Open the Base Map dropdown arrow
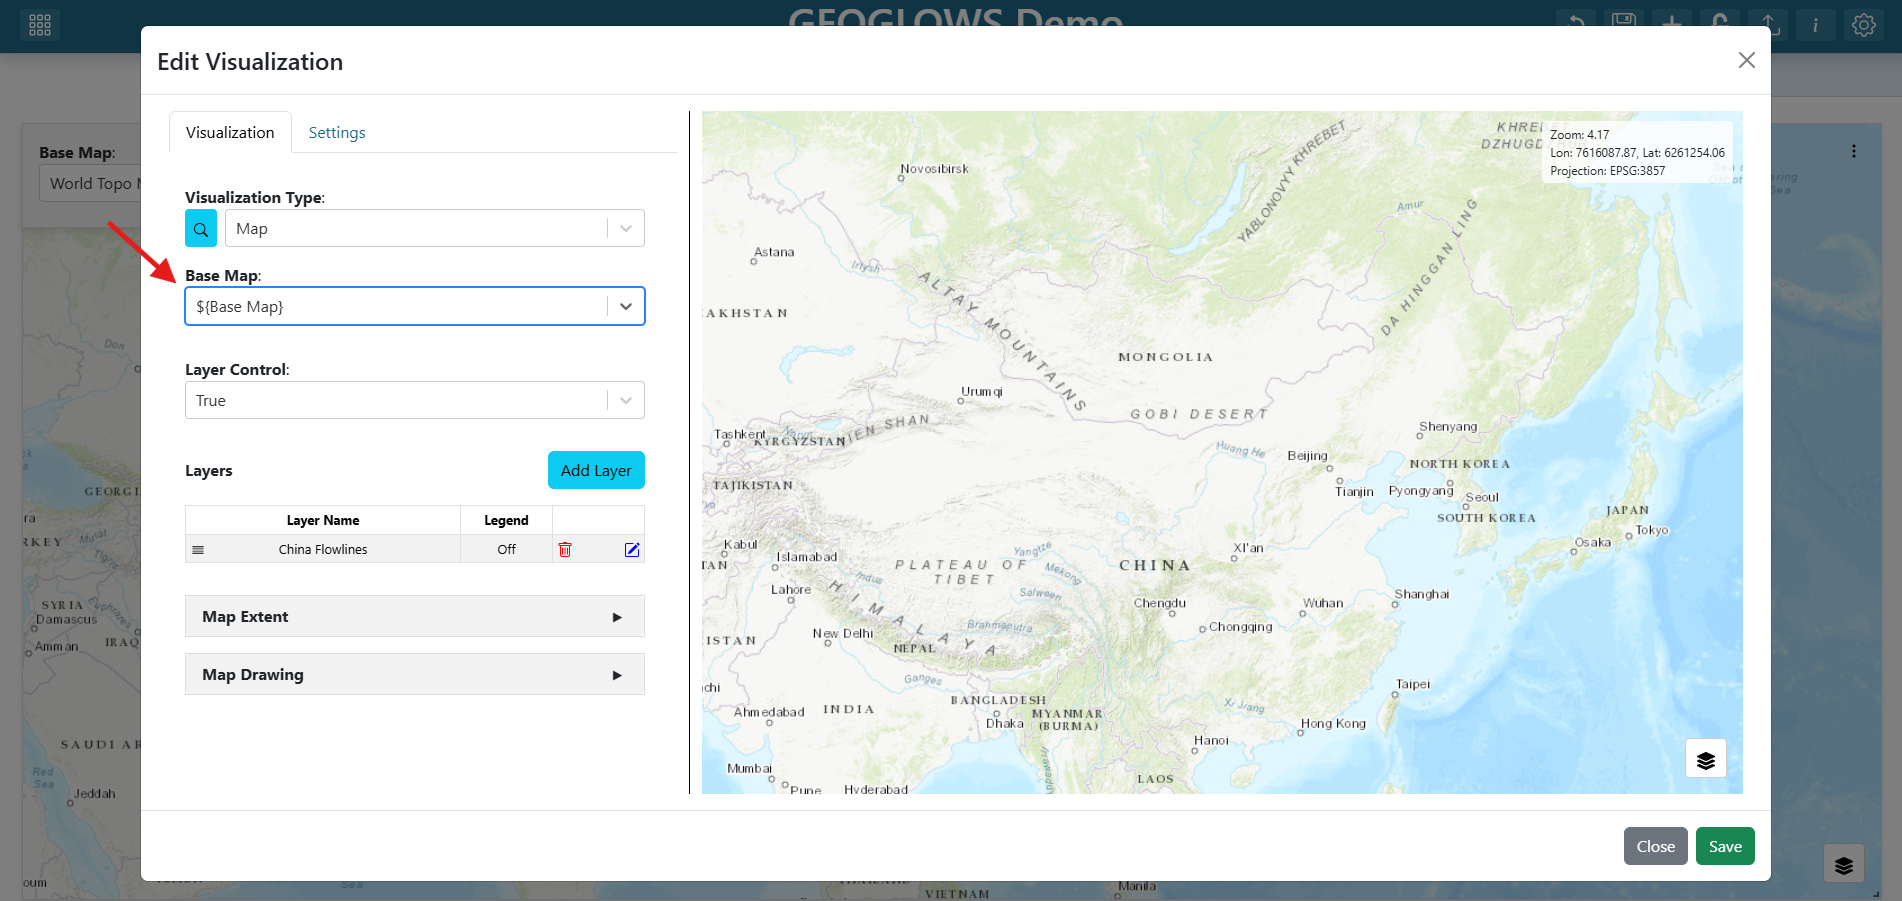 (626, 307)
